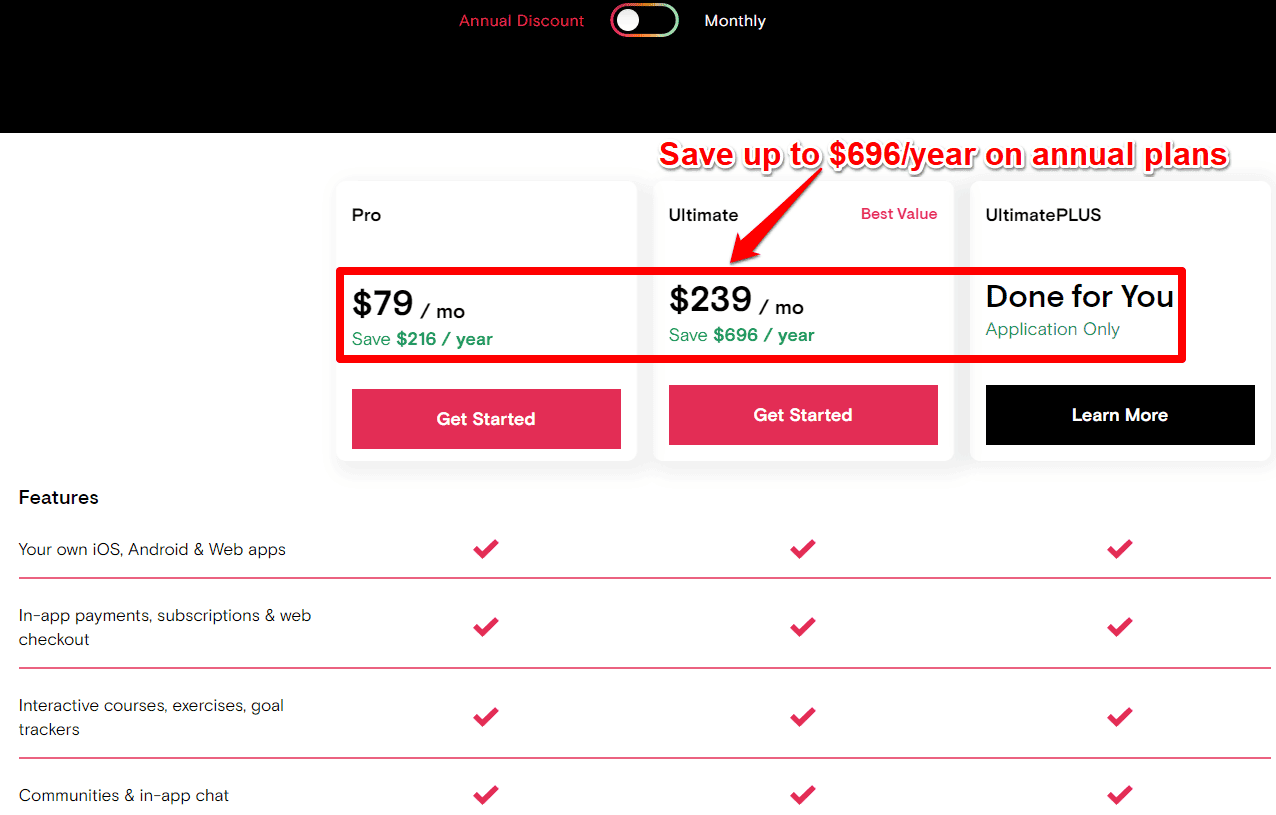Click Get Started under the Ultimate plan
The image size is (1276, 815).
point(803,415)
